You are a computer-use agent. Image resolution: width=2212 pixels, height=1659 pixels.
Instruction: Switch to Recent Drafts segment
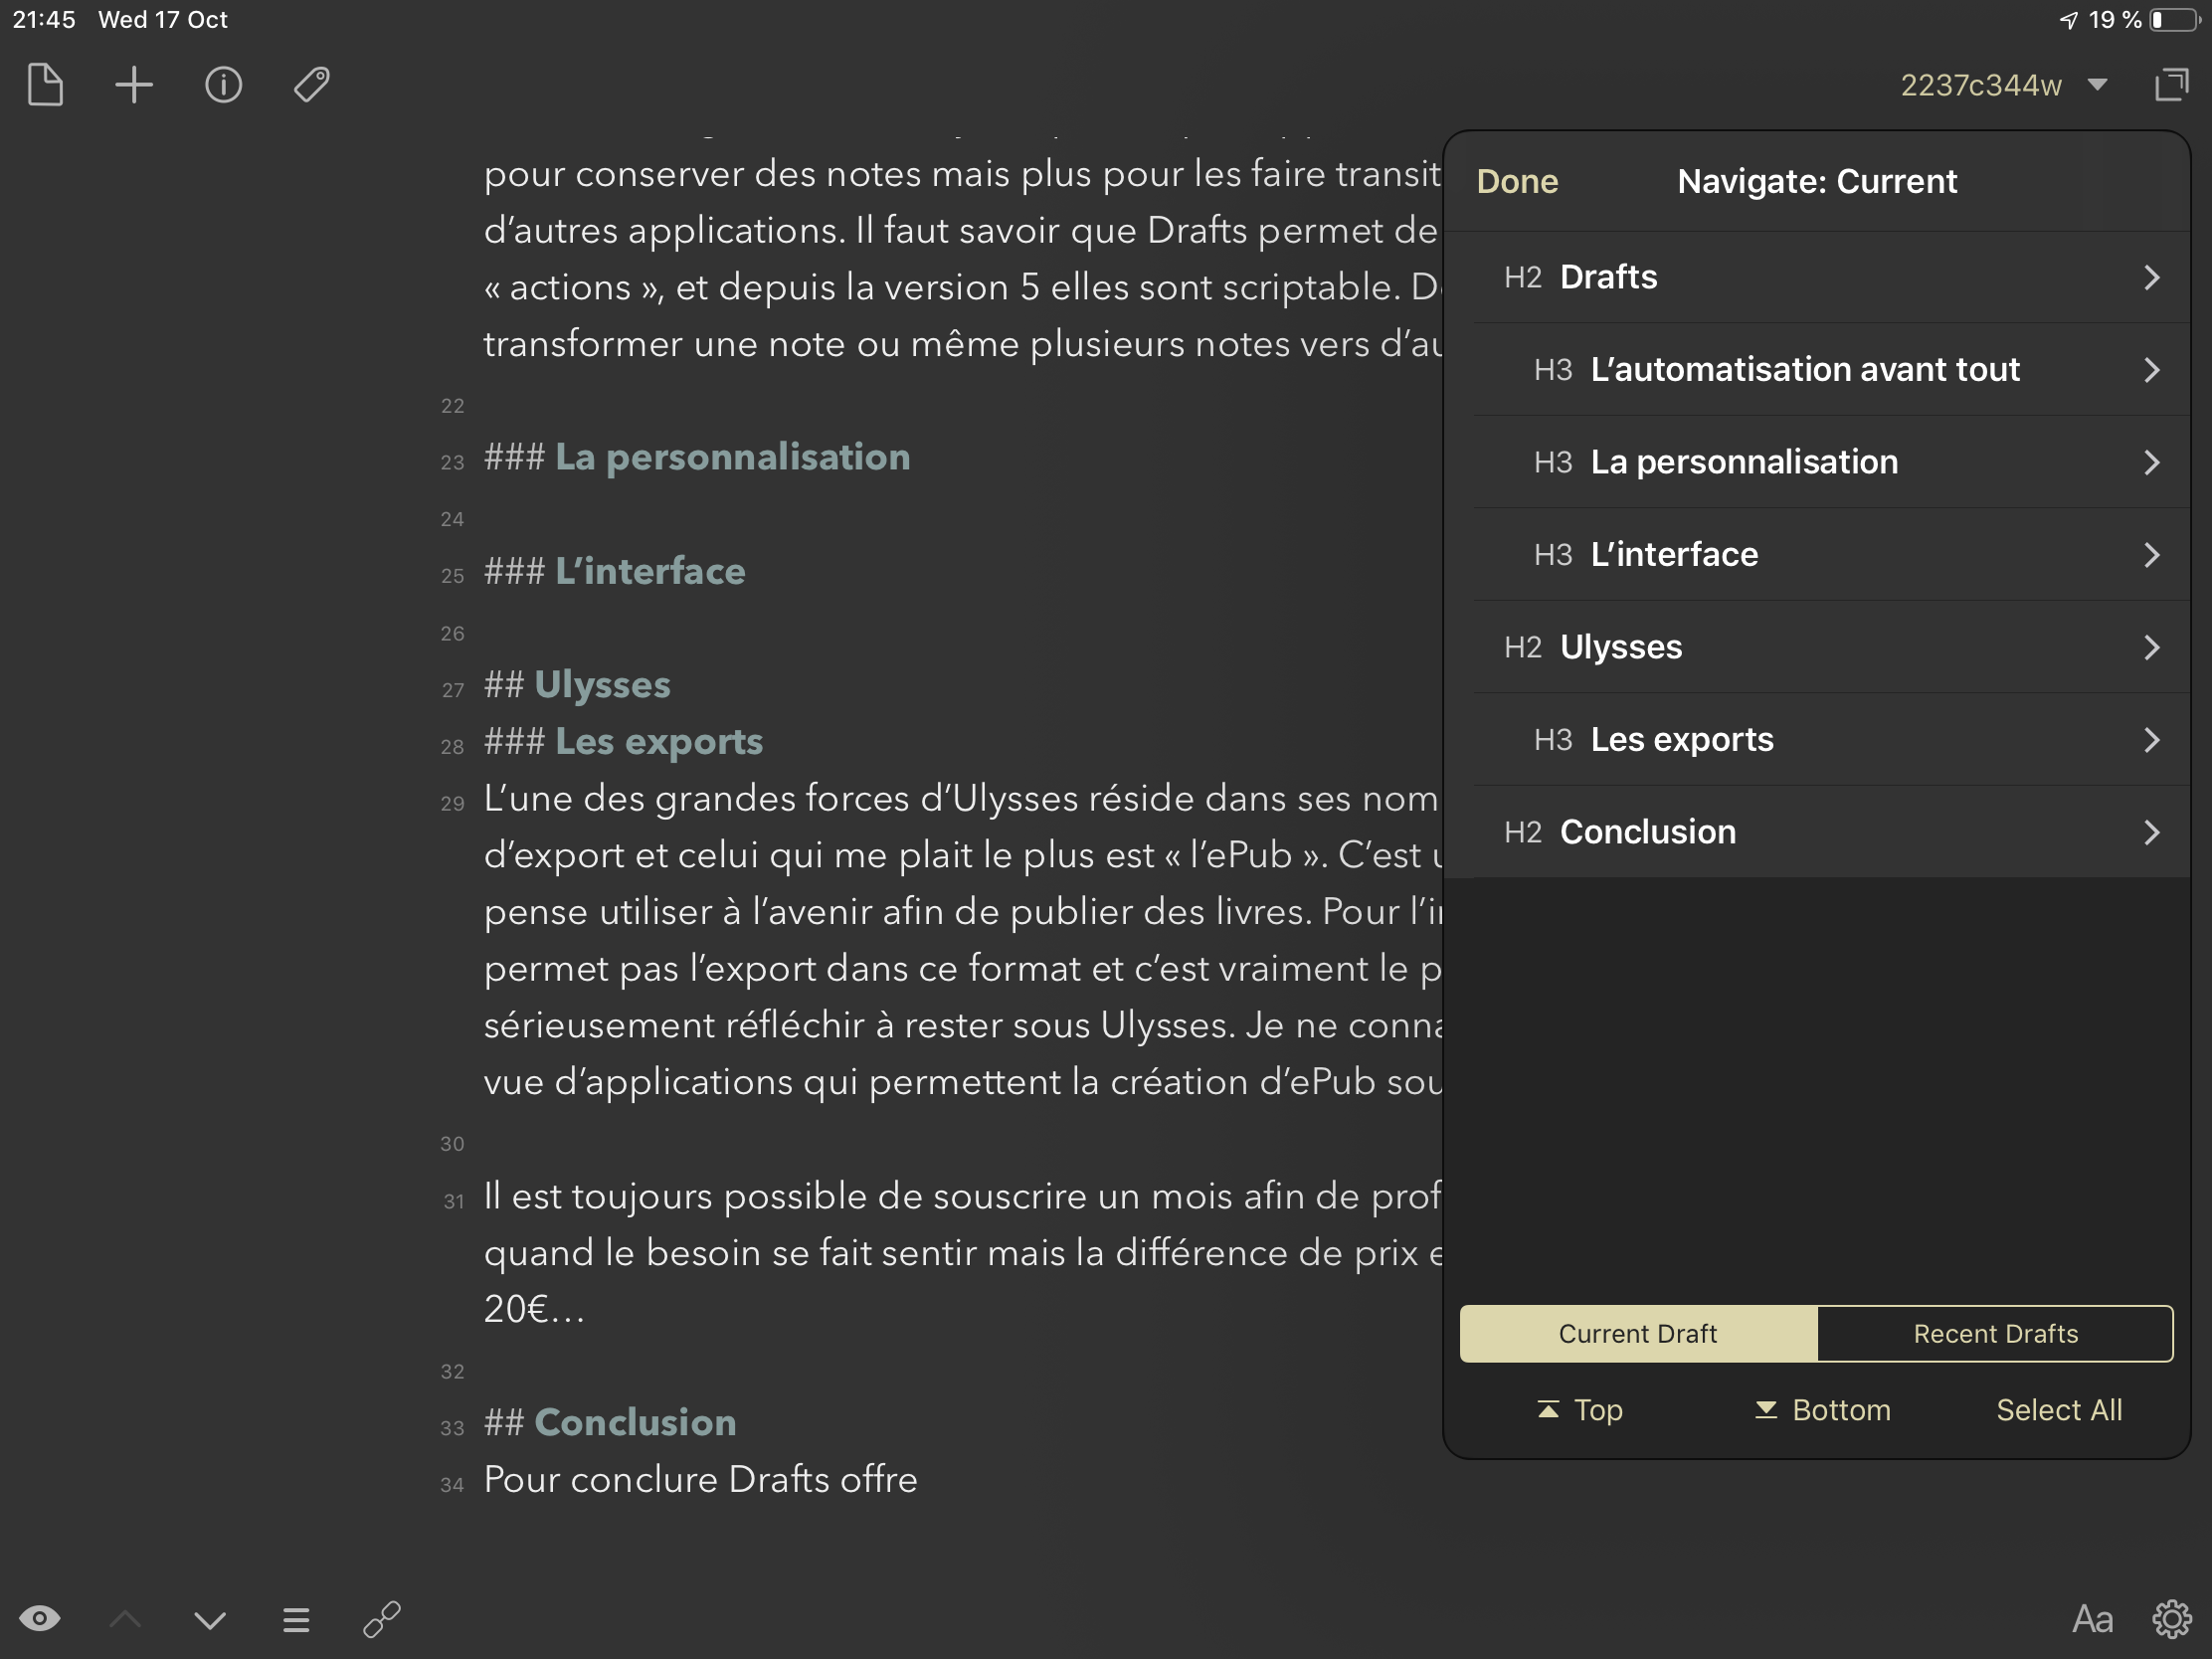pyautogui.click(x=1995, y=1333)
